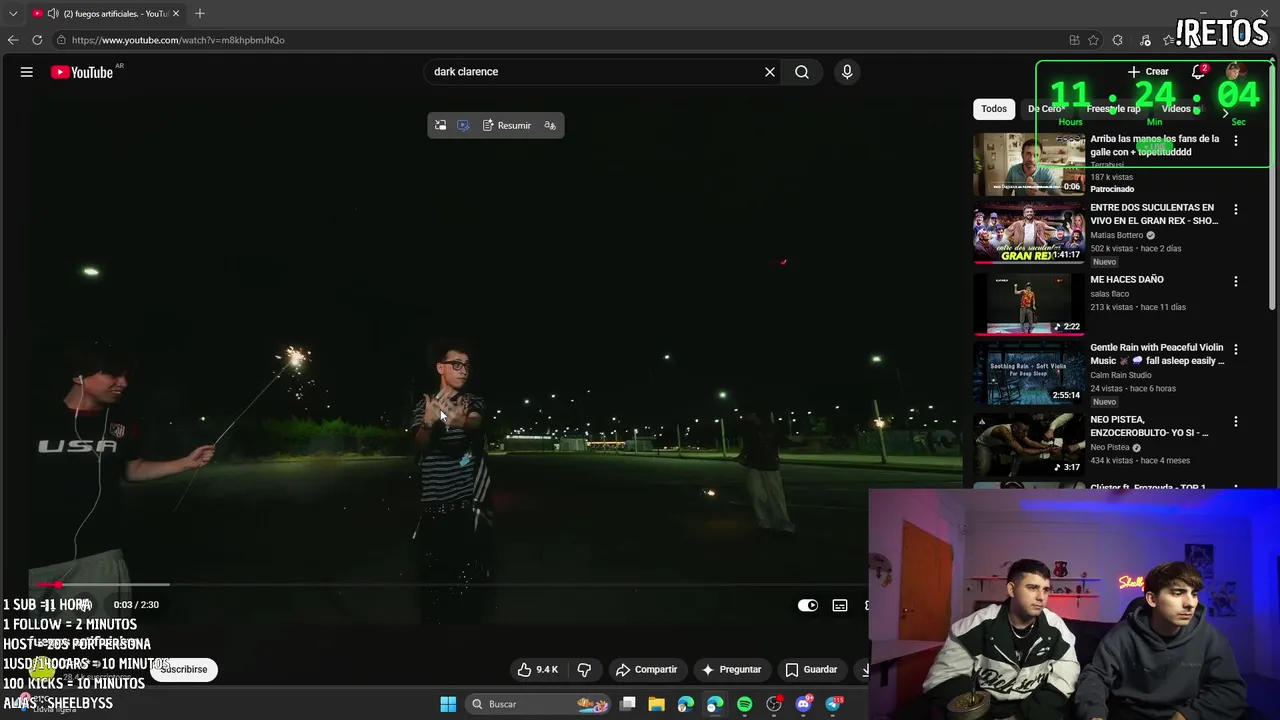Reload the page with the refresh icon
This screenshot has height=720, width=1280.
[37, 40]
